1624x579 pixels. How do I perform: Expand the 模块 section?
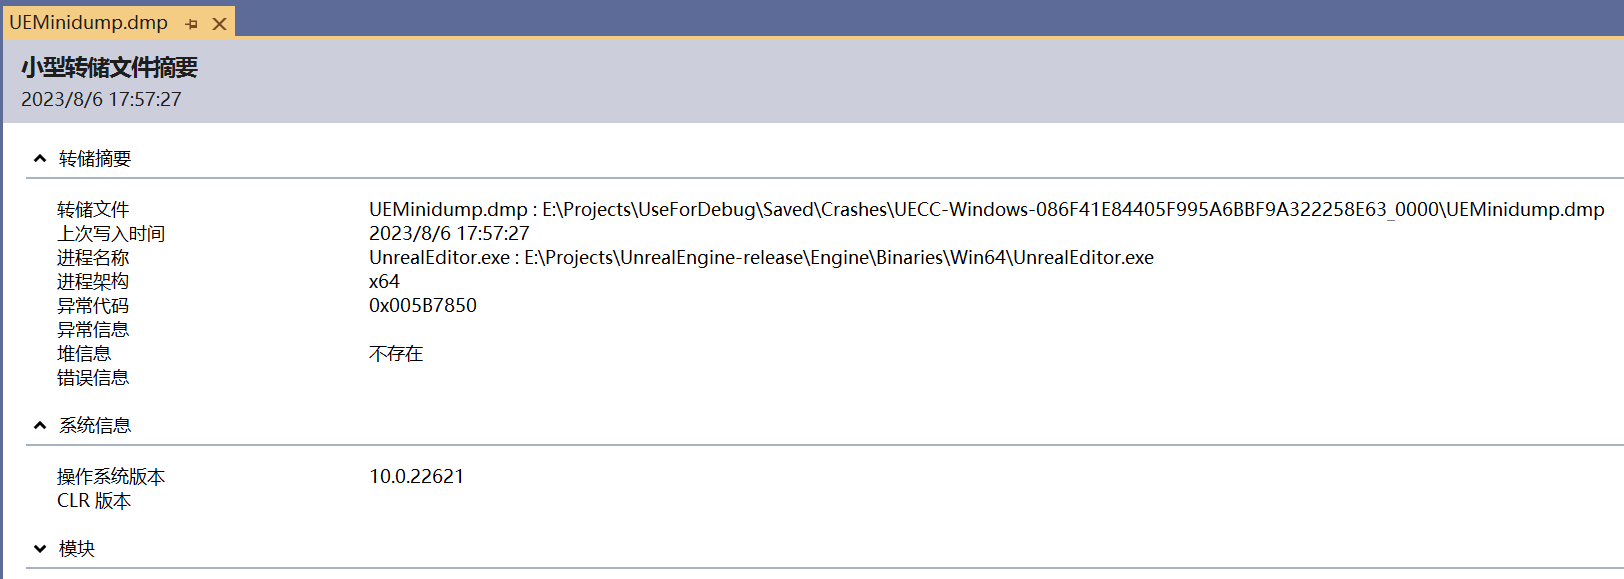point(40,548)
